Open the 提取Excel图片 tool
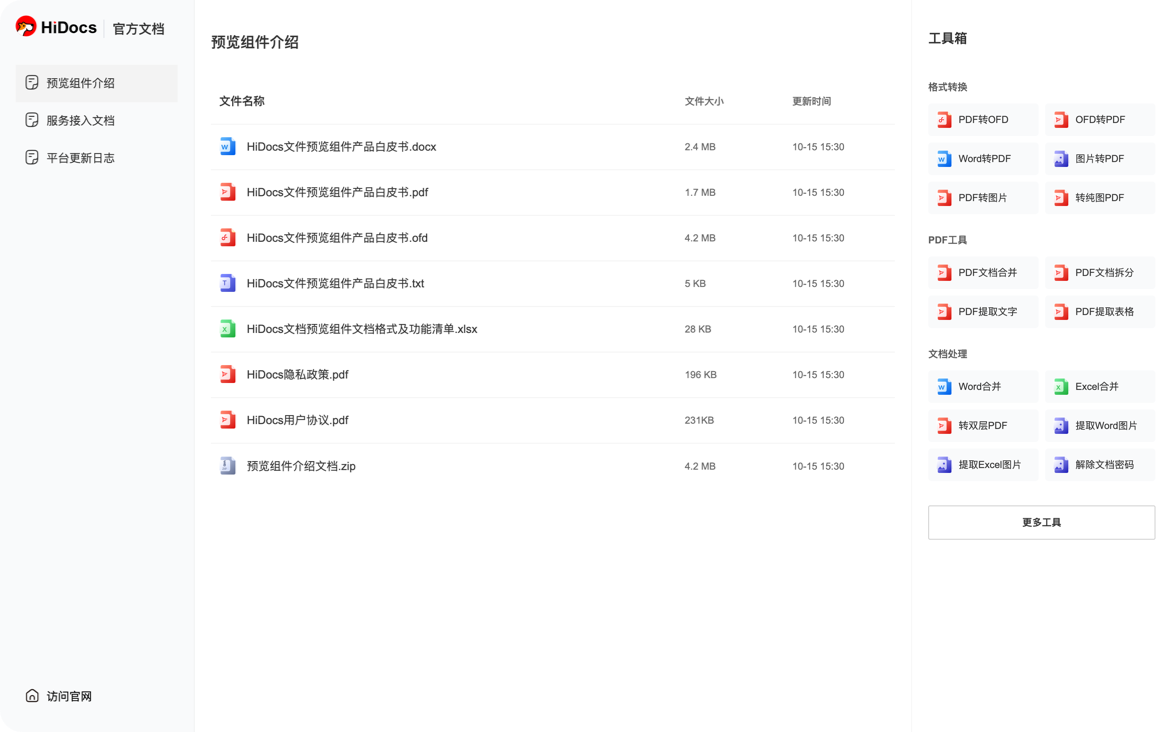 (983, 464)
